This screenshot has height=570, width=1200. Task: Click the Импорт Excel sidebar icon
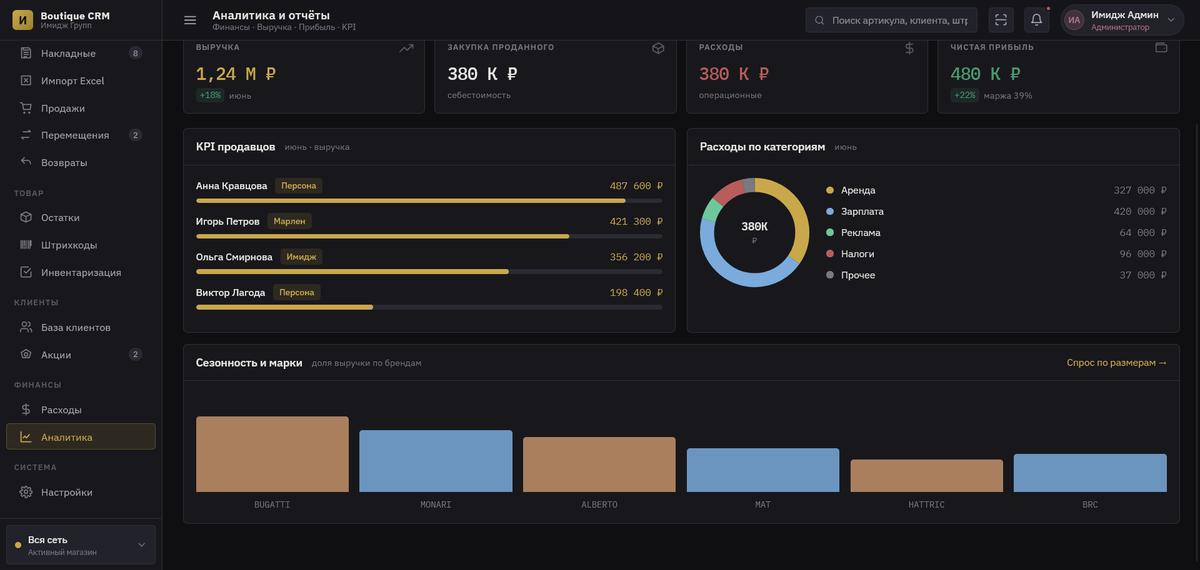point(26,81)
